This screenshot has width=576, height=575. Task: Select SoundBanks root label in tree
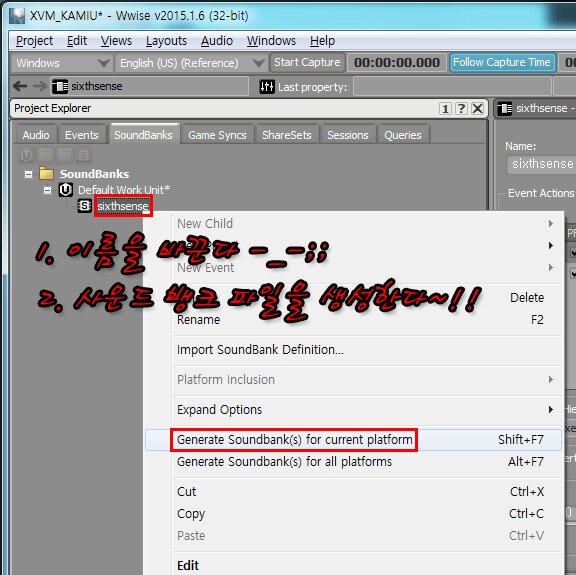tap(94, 174)
